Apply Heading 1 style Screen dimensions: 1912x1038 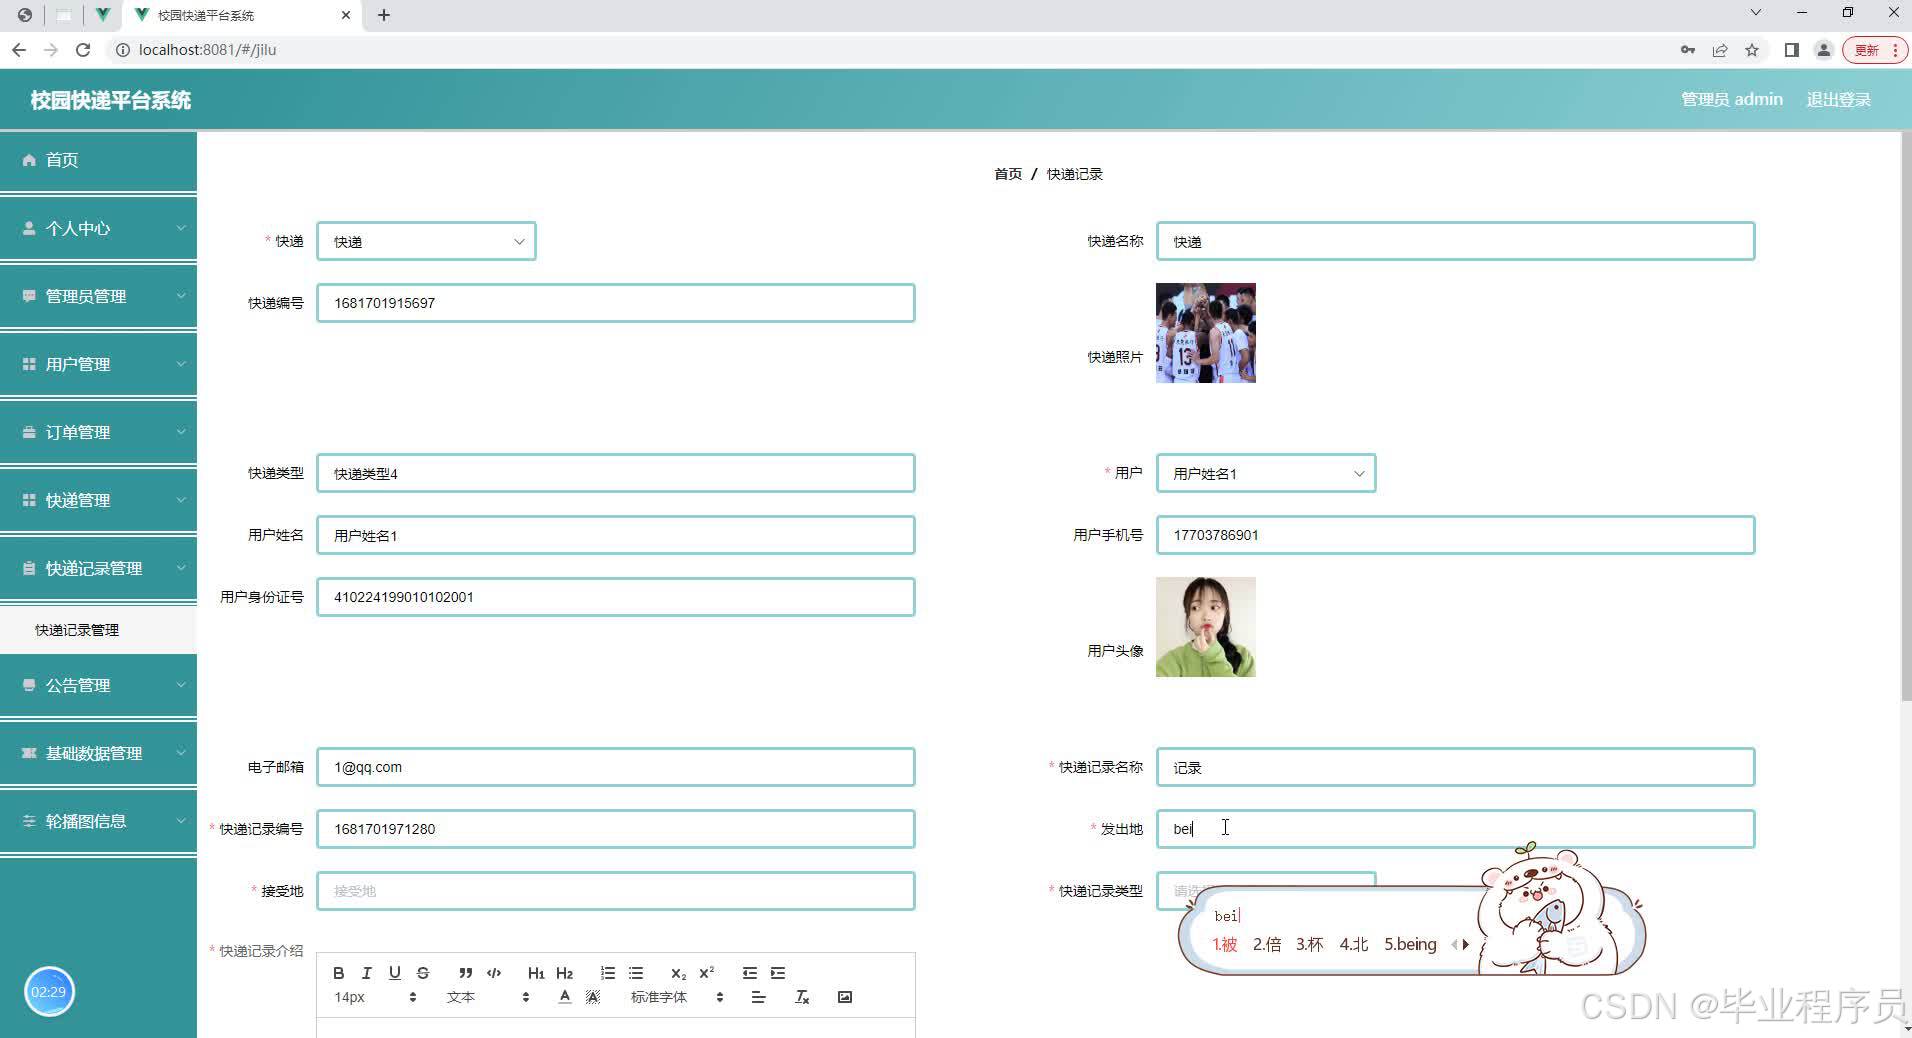[536, 973]
